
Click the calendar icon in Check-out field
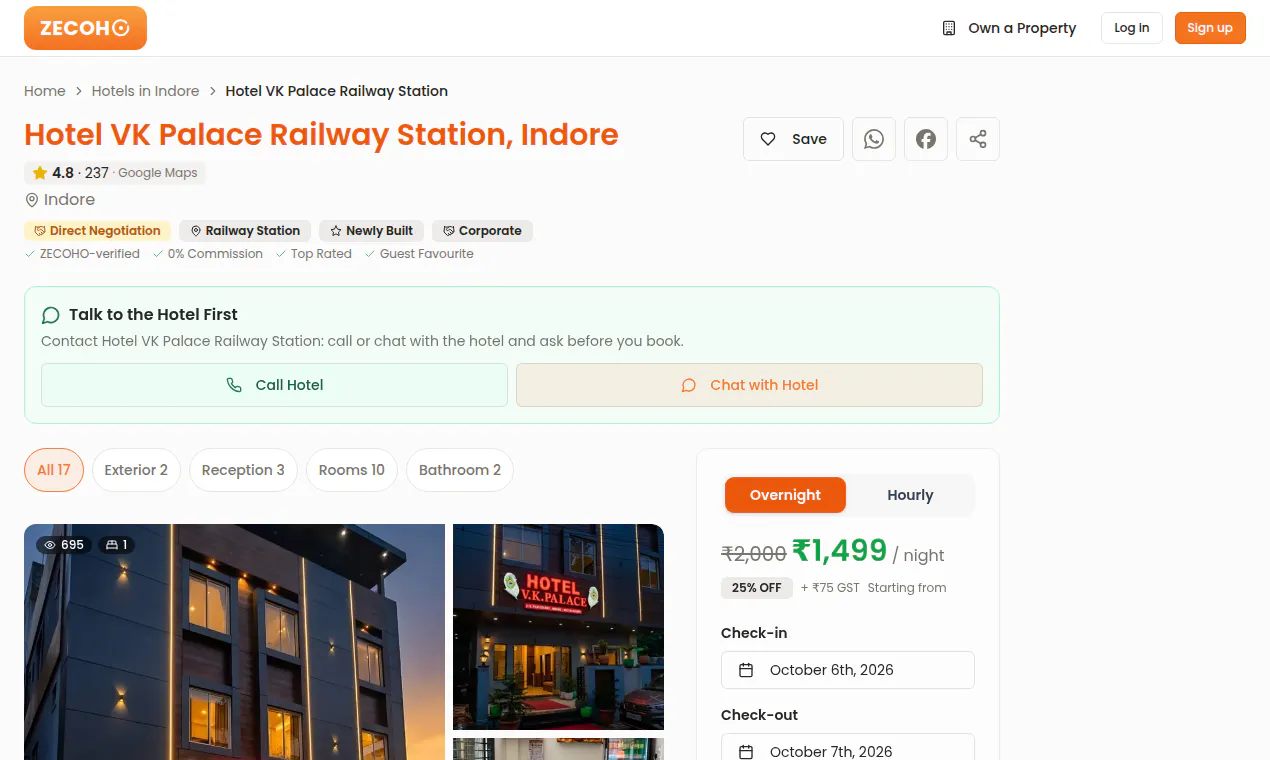point(746,752)
